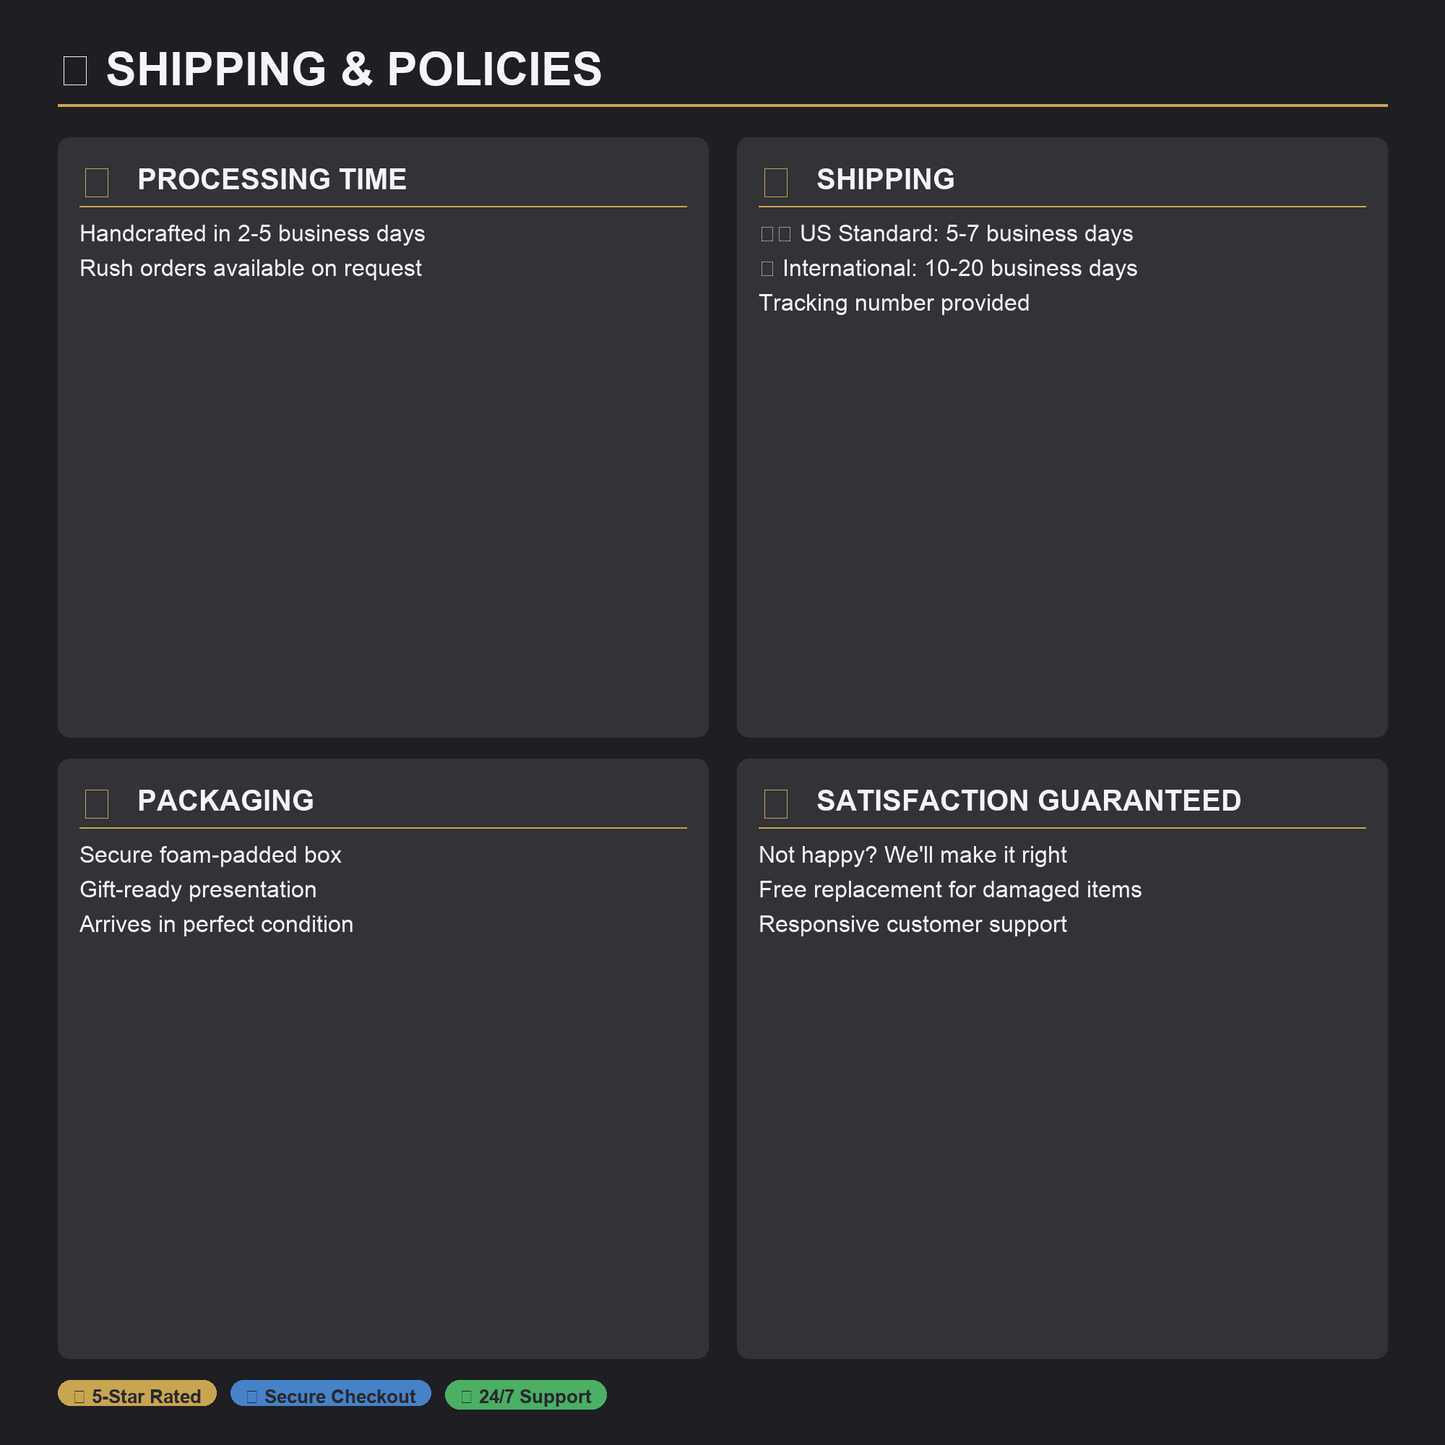The image size is (1445, 1445).
Task: Click the 24/7 Support badge
Action: point(526,1394)
